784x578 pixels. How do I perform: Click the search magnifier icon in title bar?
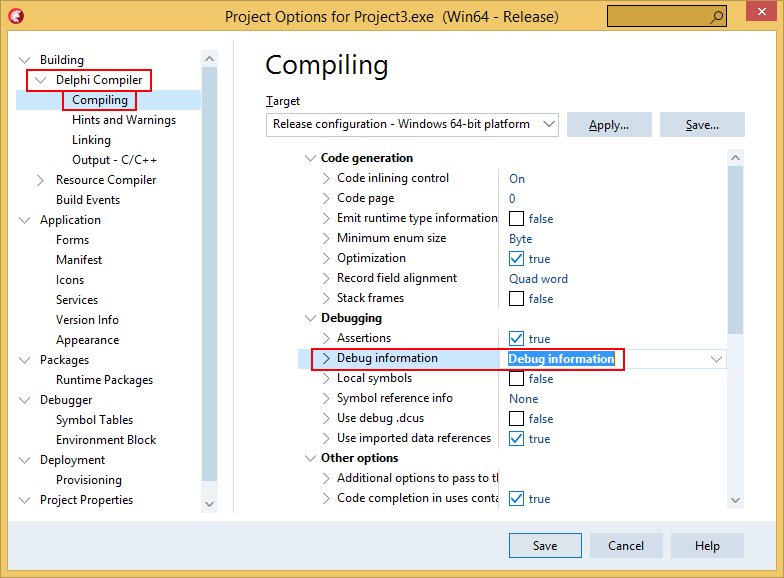point(716,17)
